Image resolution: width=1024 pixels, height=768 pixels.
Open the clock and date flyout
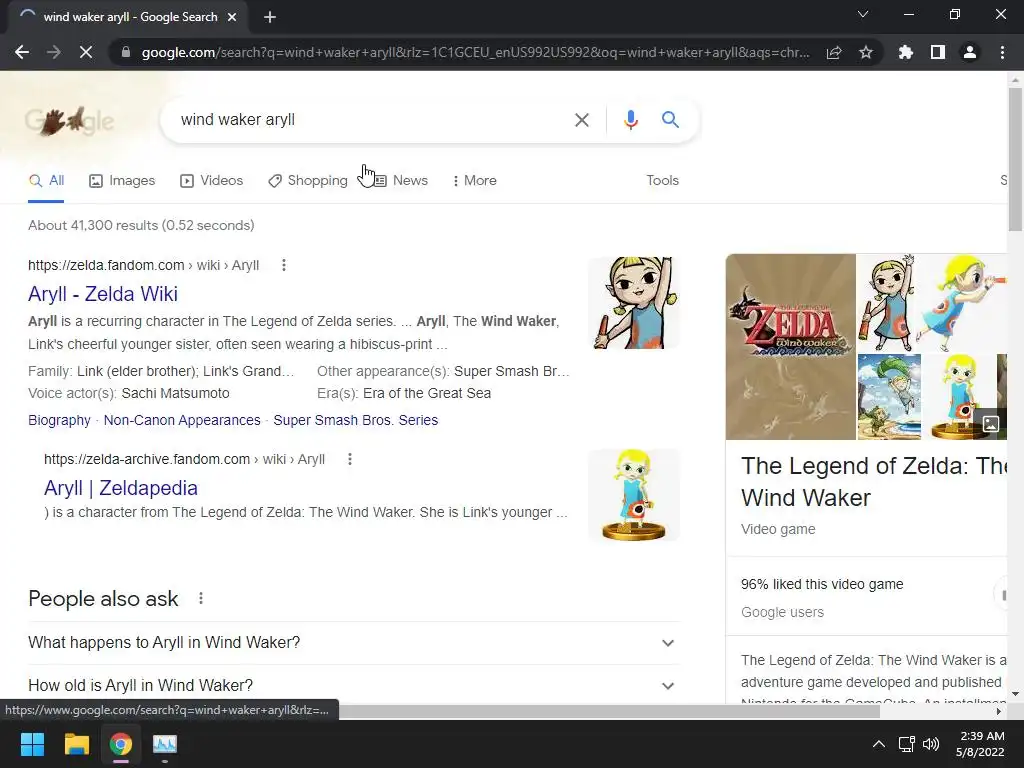(980, 744)
